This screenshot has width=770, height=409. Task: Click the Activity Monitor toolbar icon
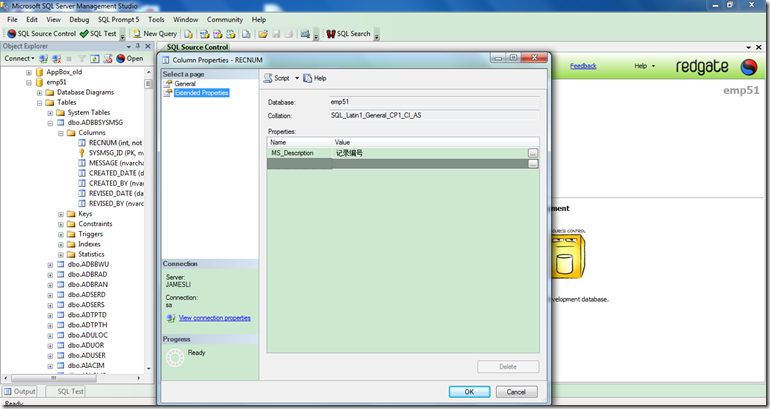point(305,34)
